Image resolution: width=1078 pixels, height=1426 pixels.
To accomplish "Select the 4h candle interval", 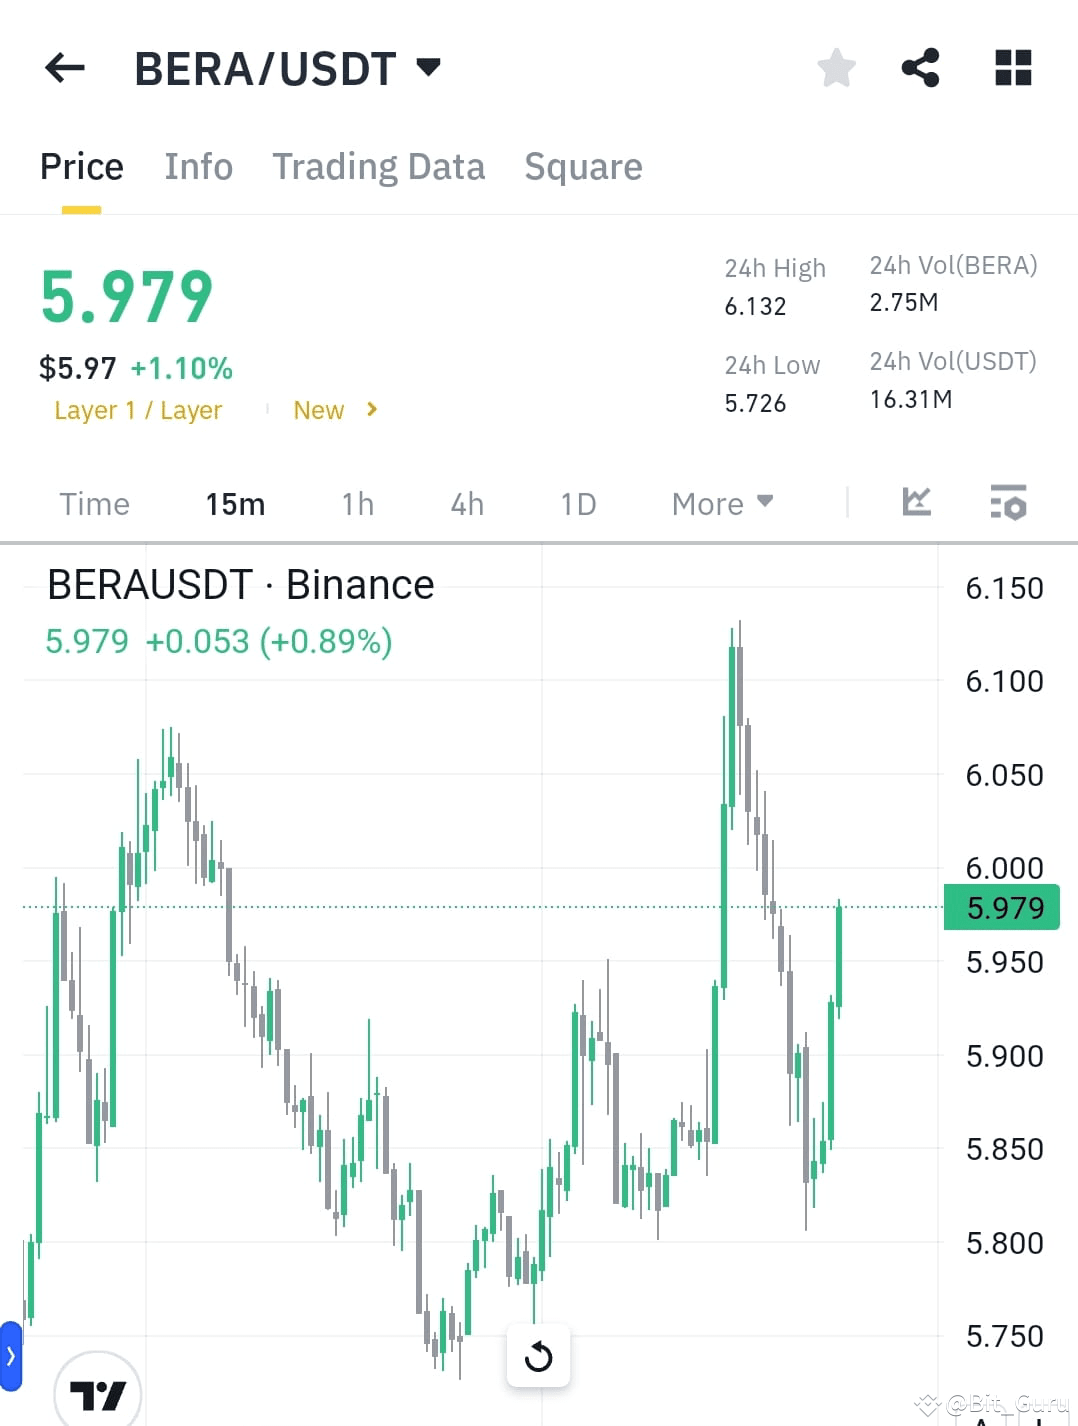I will point(466,503).
